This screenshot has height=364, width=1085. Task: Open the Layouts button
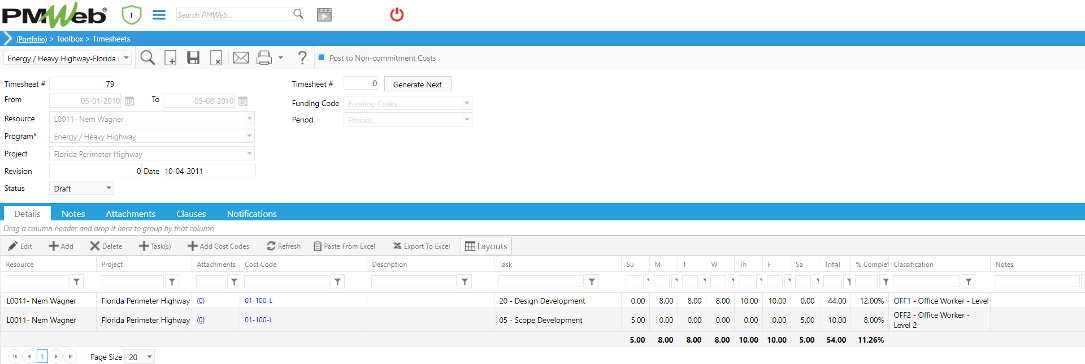coord(486,246)
